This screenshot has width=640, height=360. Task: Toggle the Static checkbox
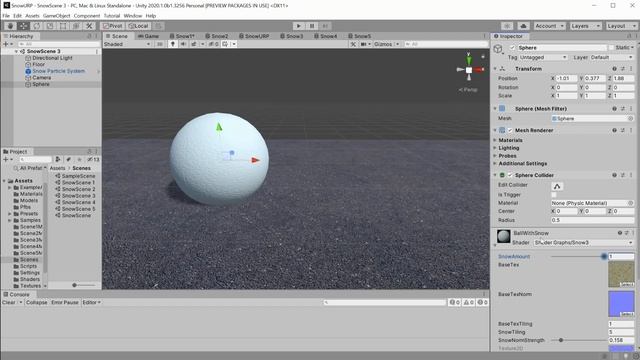click(x=611, y=48)
